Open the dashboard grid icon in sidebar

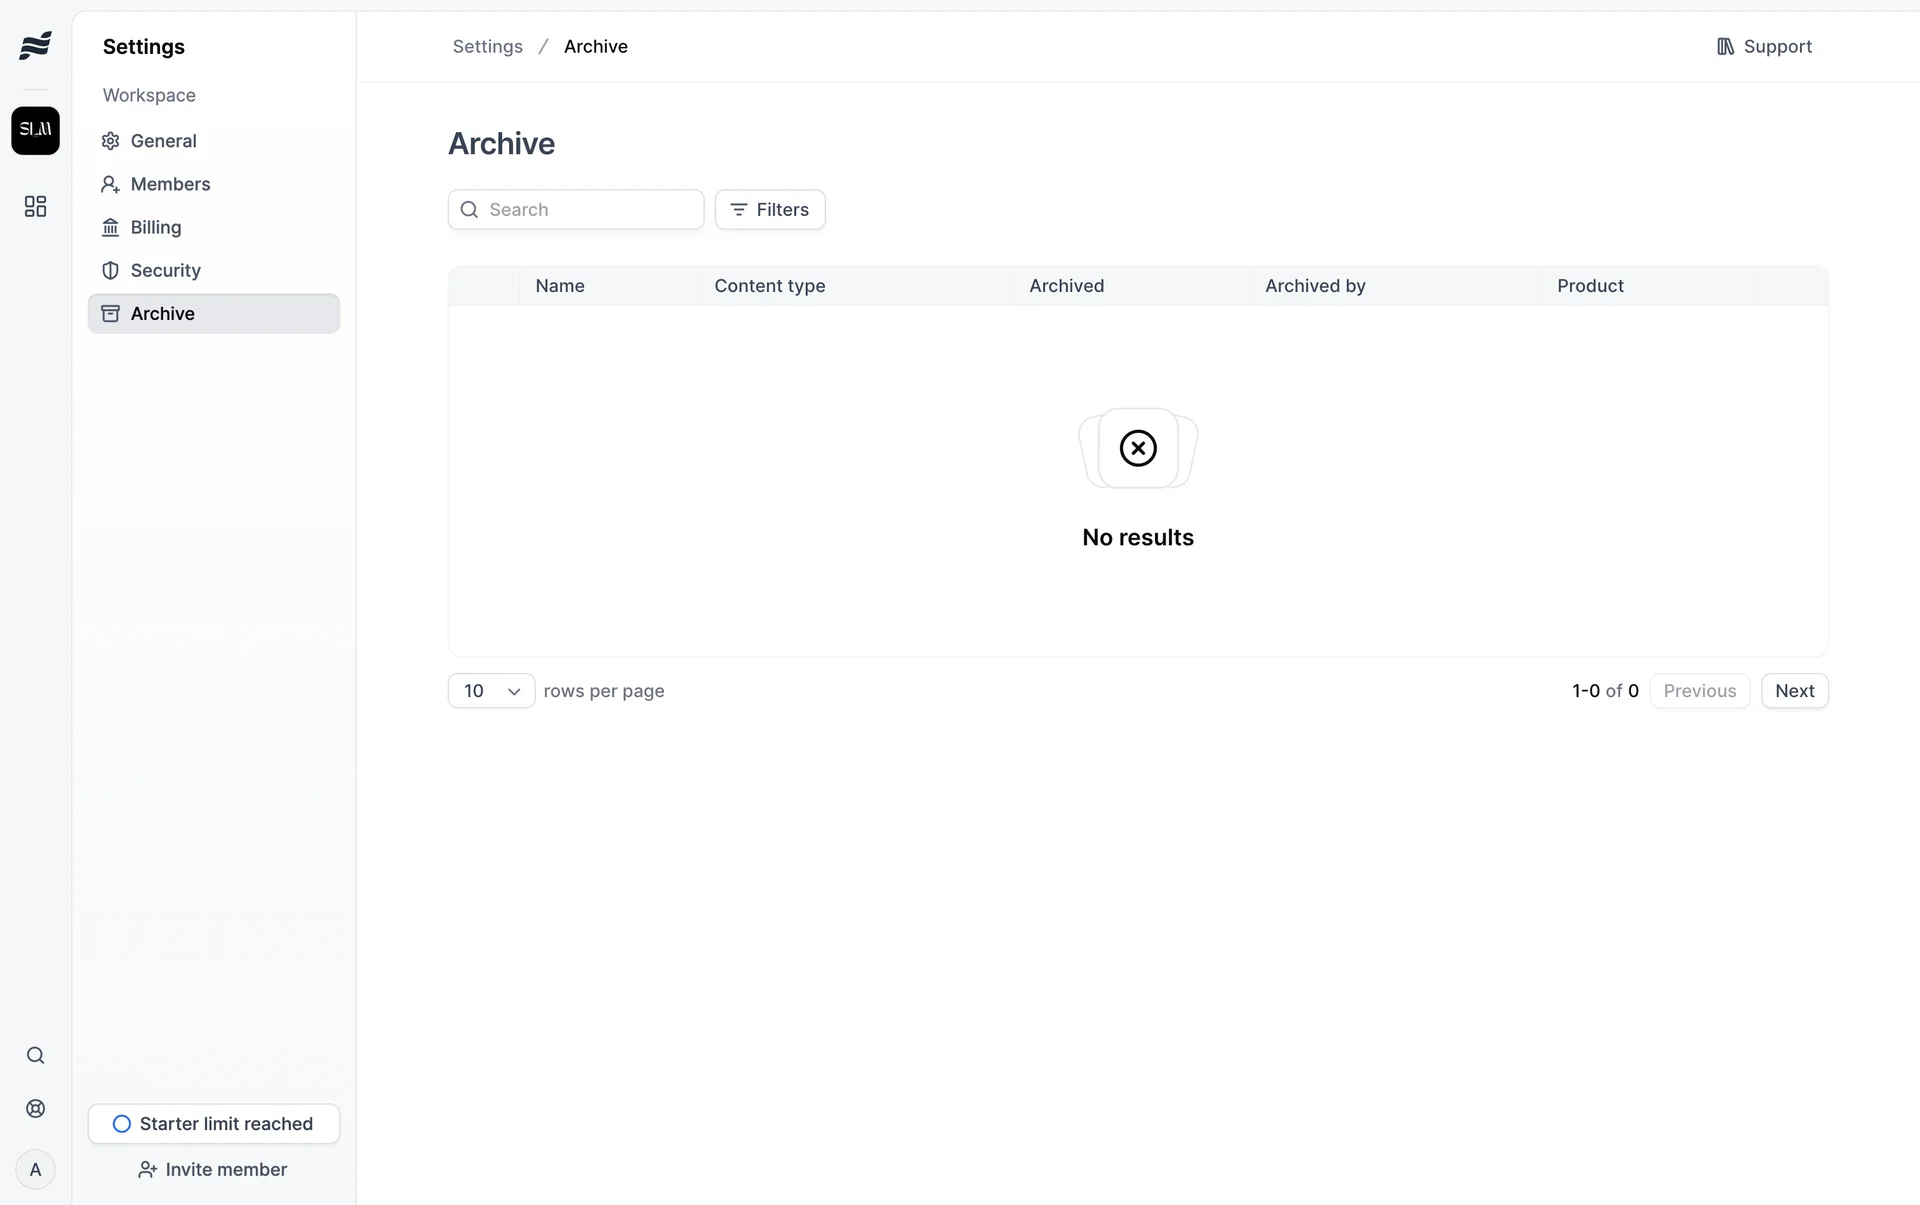pos(35,206)
